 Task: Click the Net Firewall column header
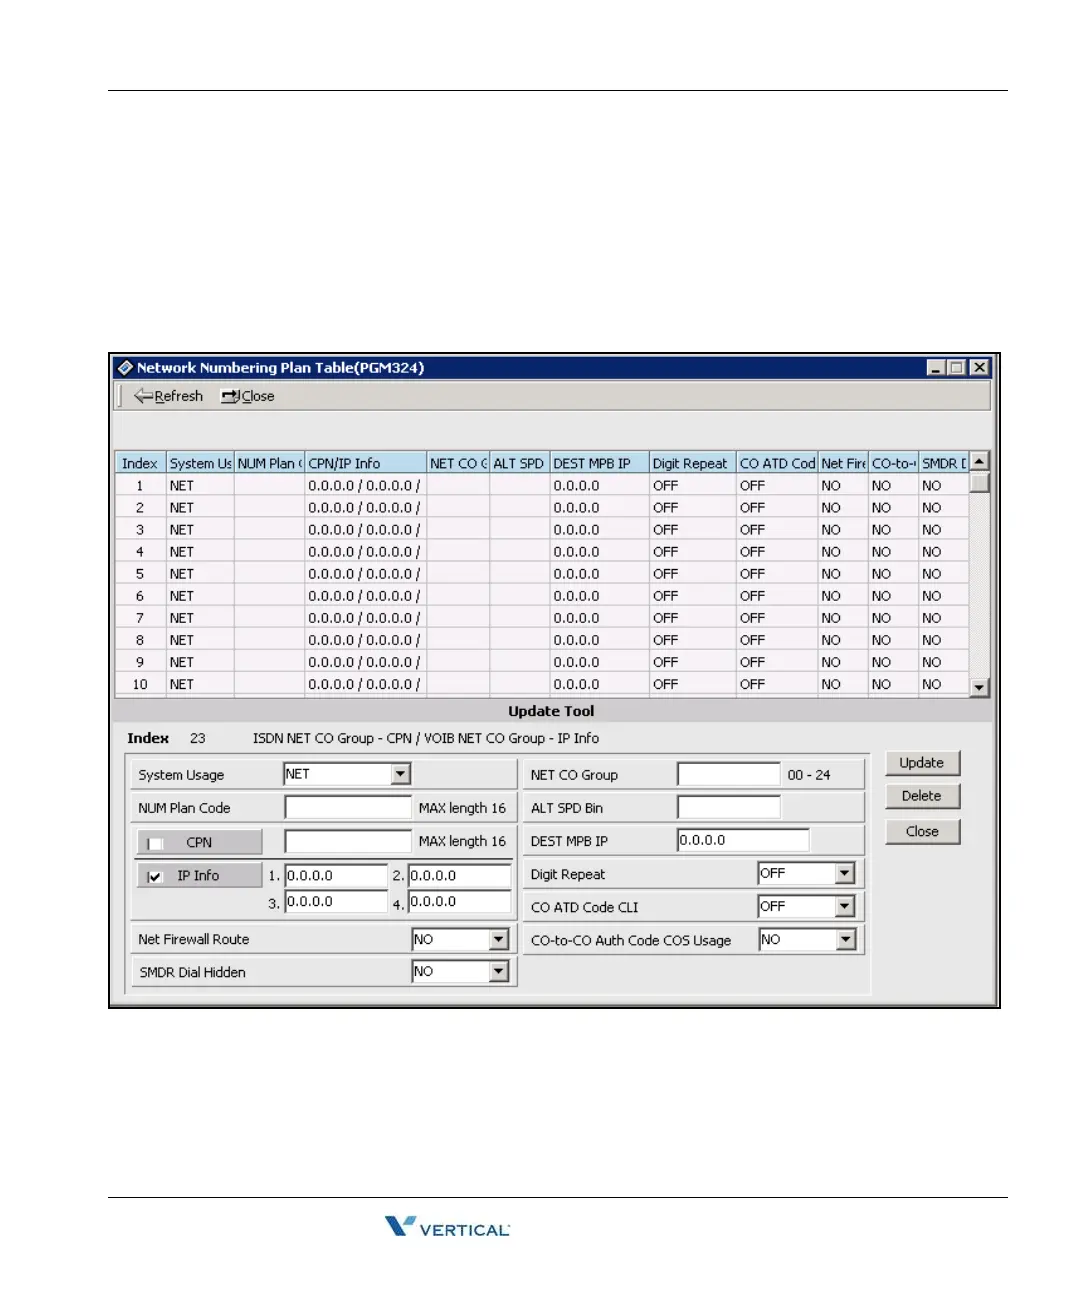[843, 463]
